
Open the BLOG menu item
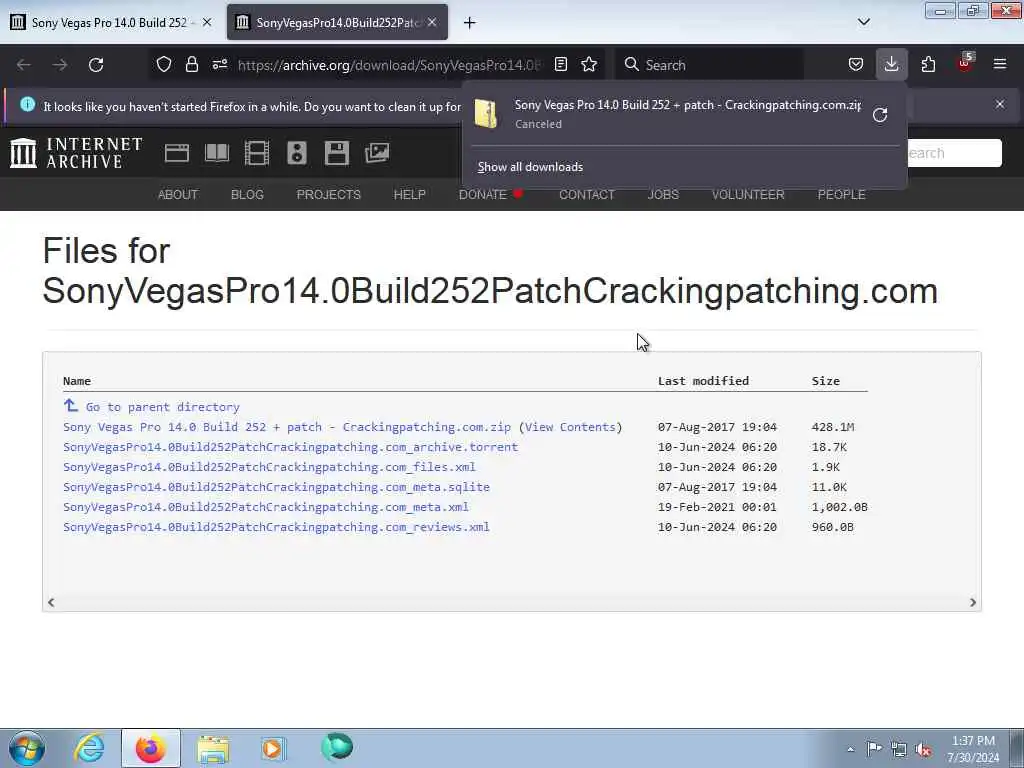248,195
